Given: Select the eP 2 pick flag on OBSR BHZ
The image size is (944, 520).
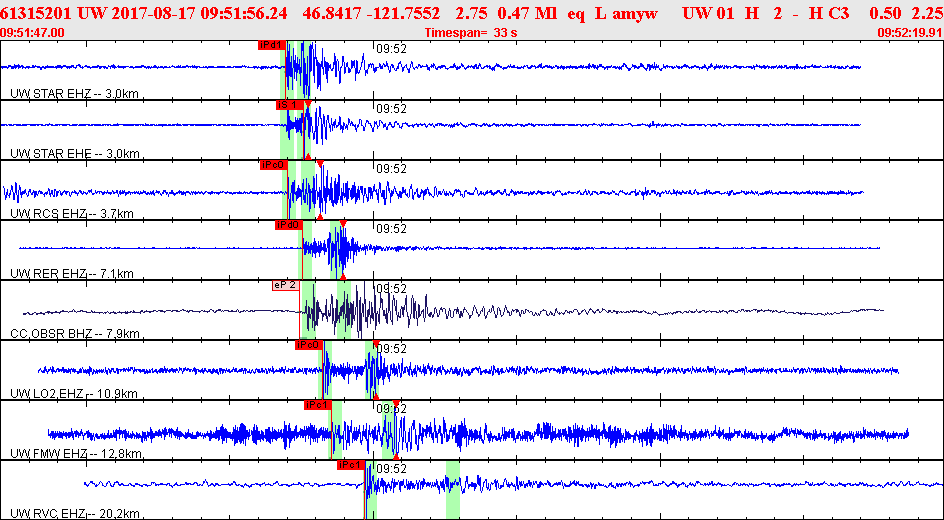Looking at the screenshot, I should (x=285, y=285).
